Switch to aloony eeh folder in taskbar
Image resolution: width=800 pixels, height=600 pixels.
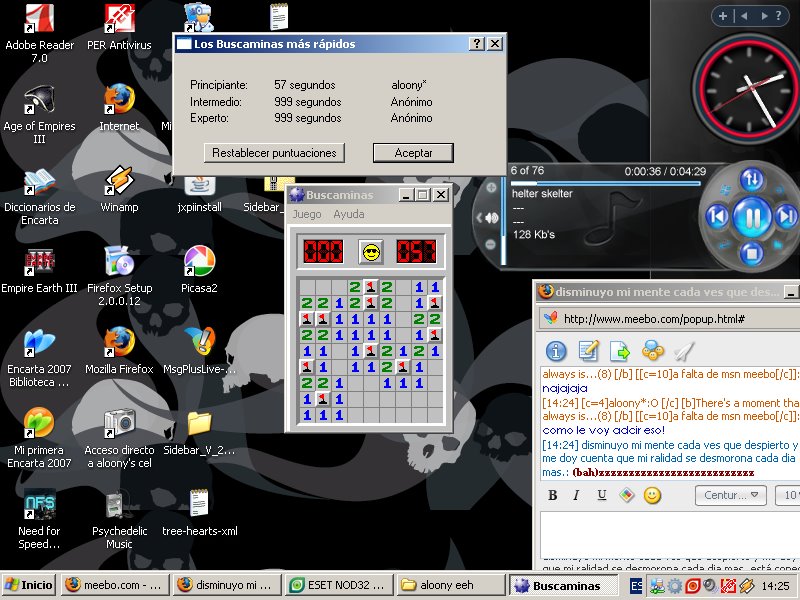451,585
